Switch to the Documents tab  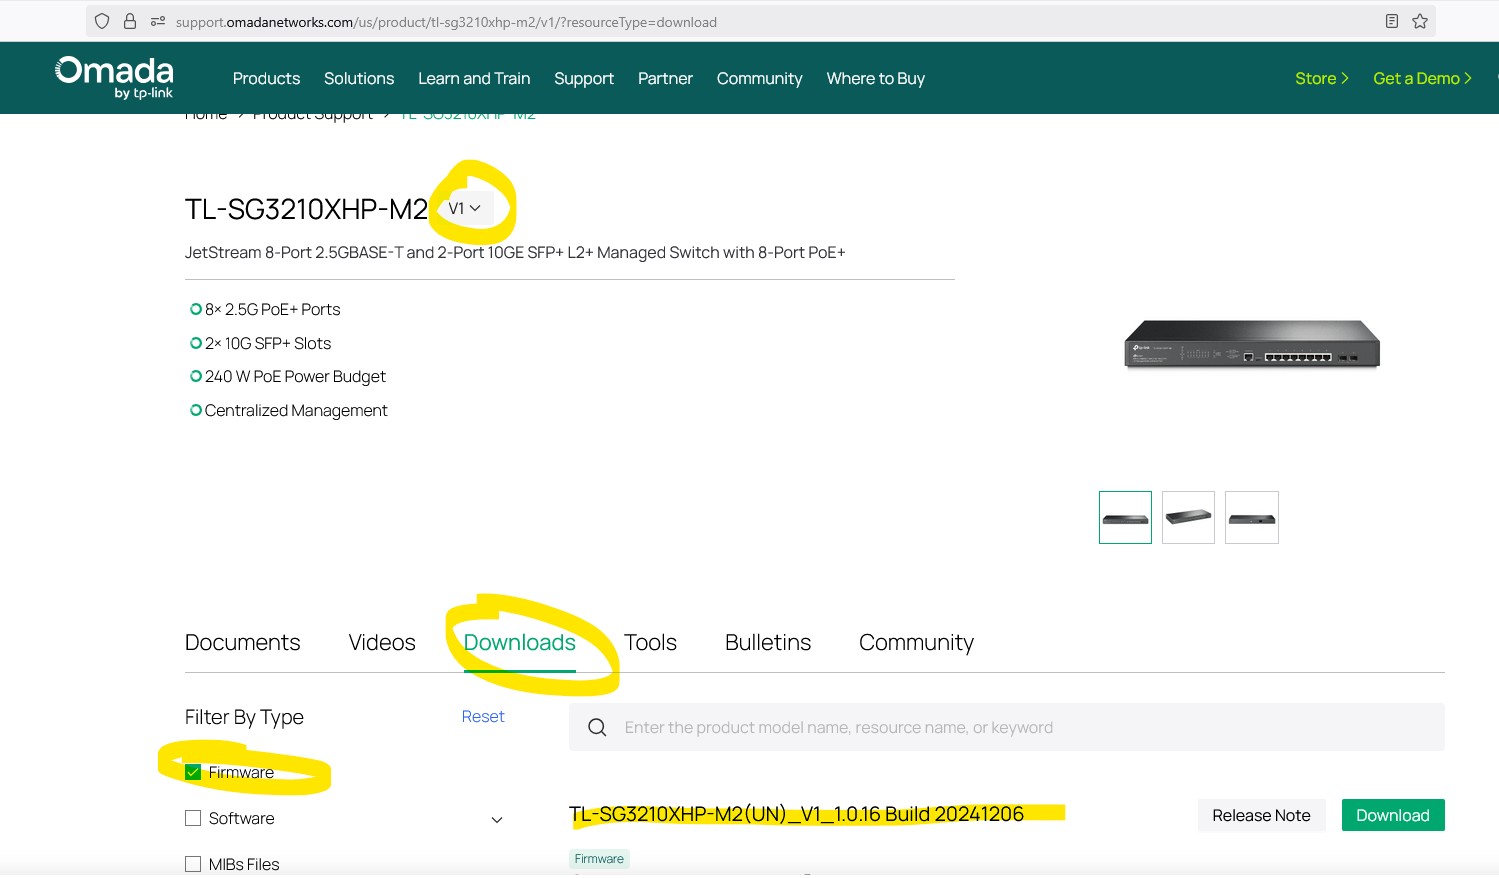pos(242,642)
